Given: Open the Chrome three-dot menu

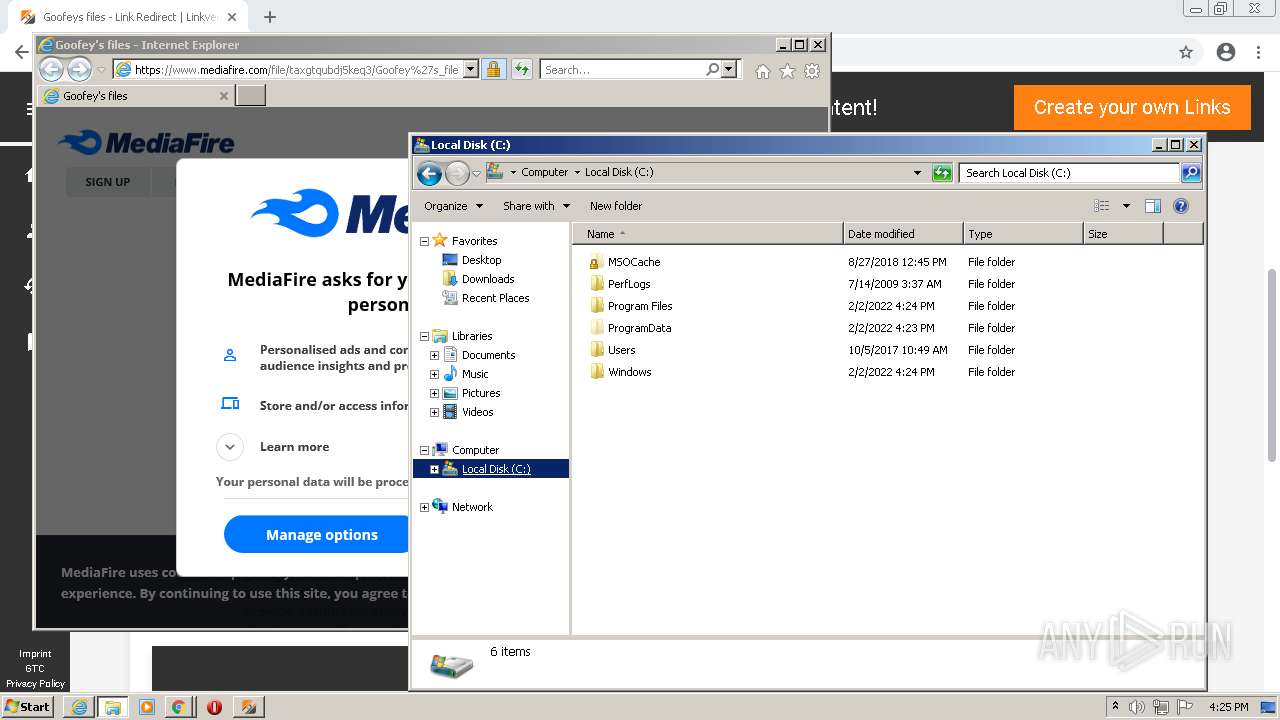Looking at the screenshot, I should 1258,52.
